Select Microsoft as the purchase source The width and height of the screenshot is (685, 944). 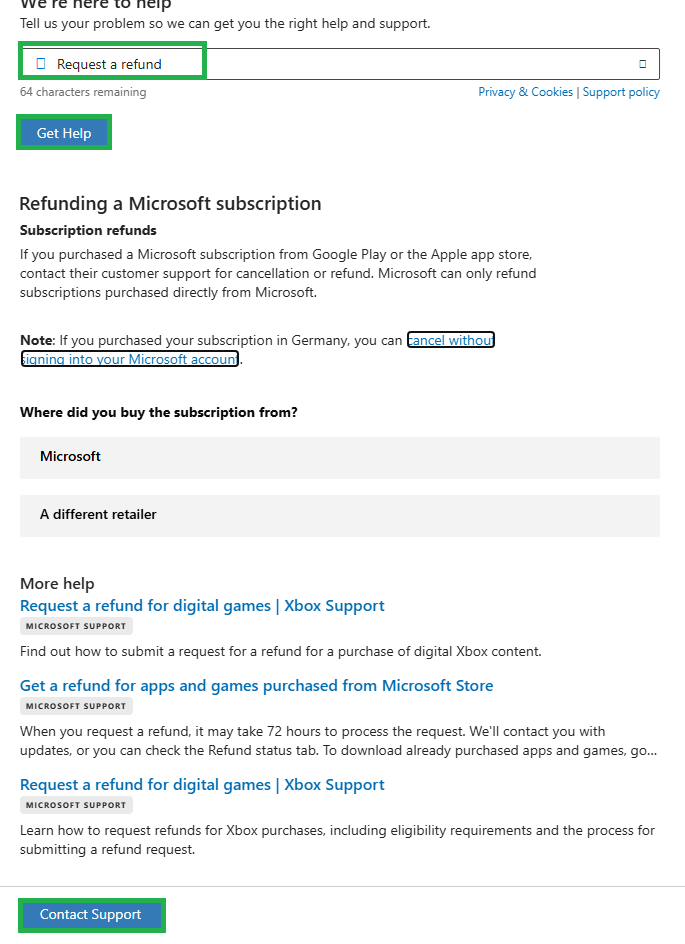tap(340, 458)
